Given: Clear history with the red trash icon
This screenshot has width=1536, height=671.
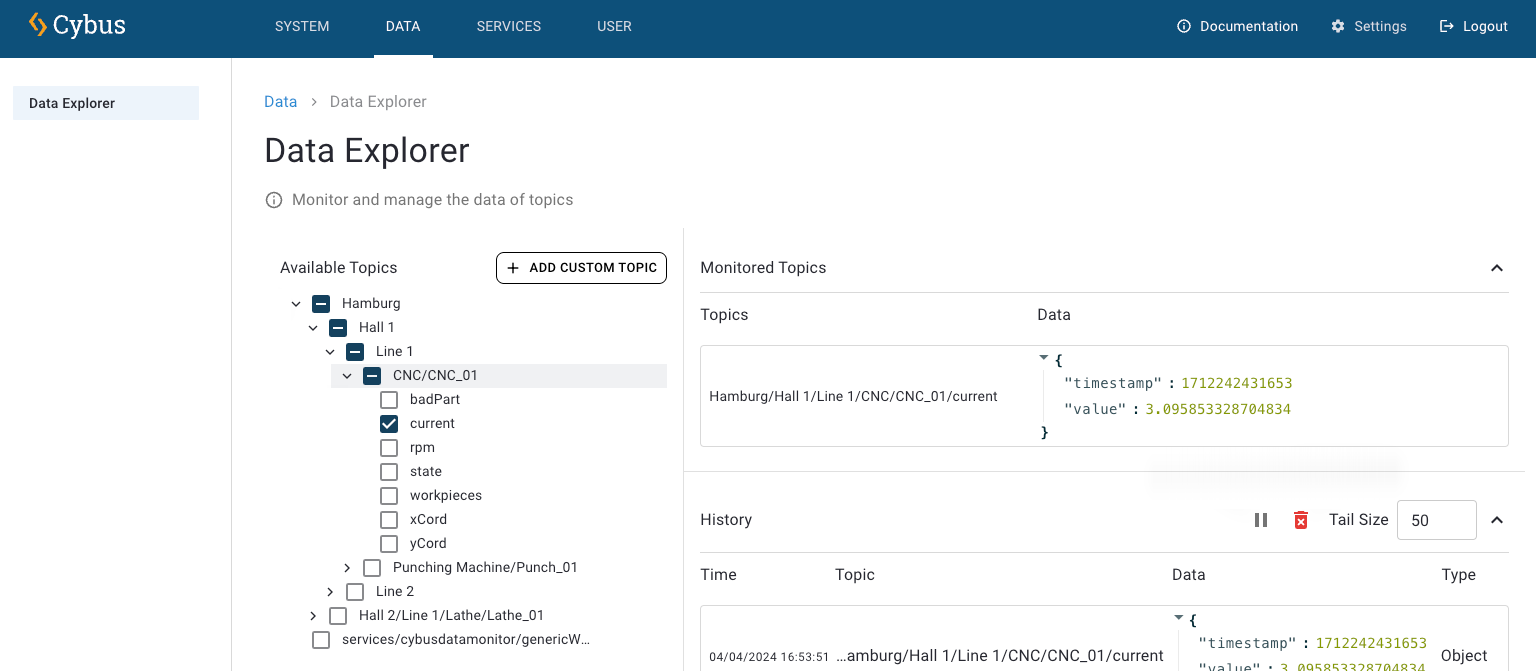Looking at the screenshot, I should click(x=1300, y=520).
